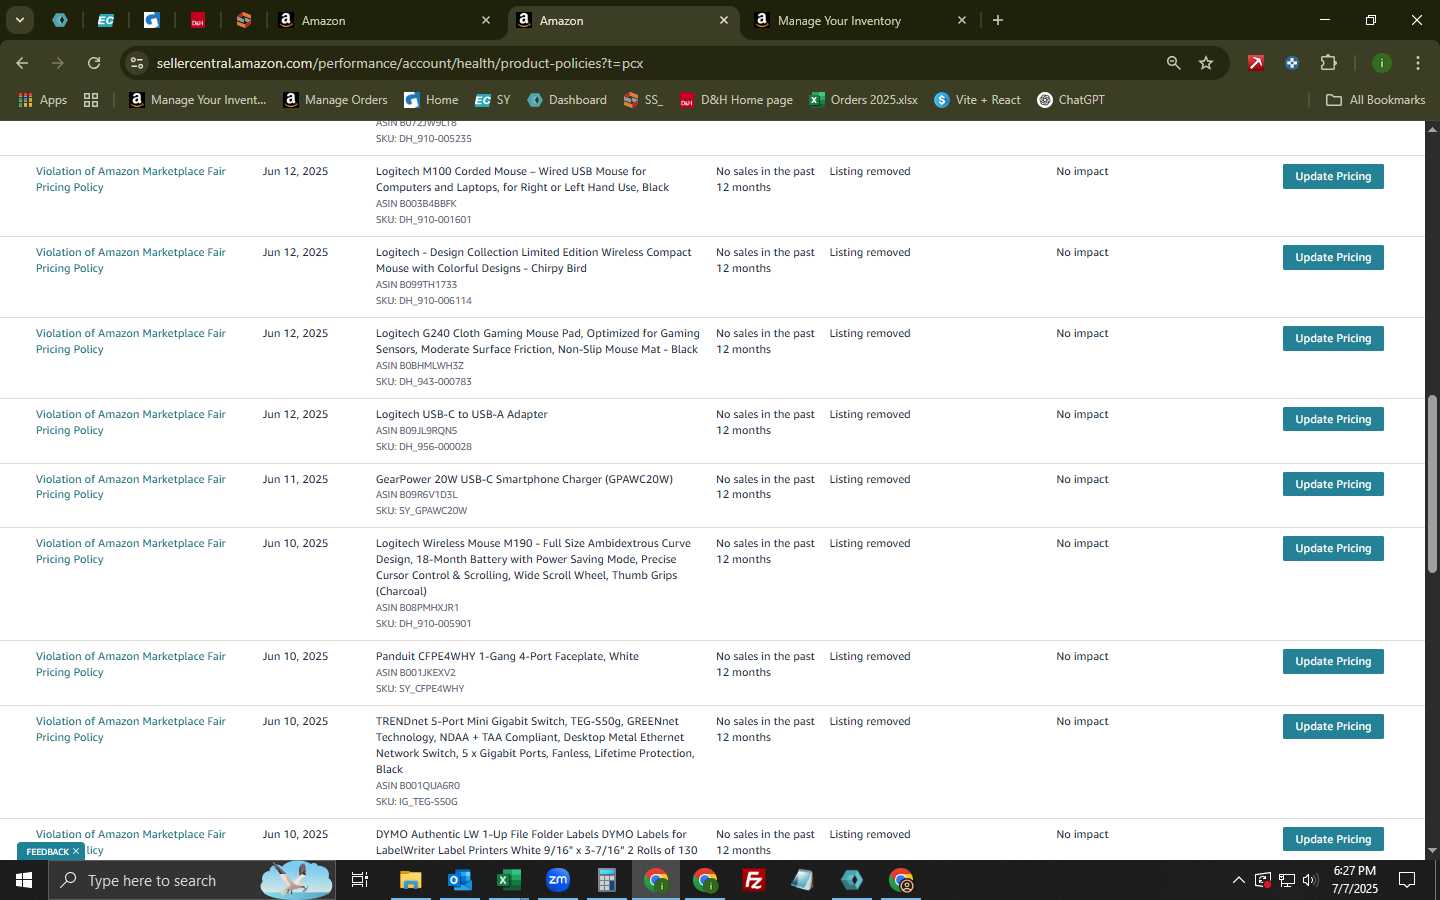1440x900 pixels.
Task: Switch to Manage Your Inventory tab
Action: click(x=860, y=20)
